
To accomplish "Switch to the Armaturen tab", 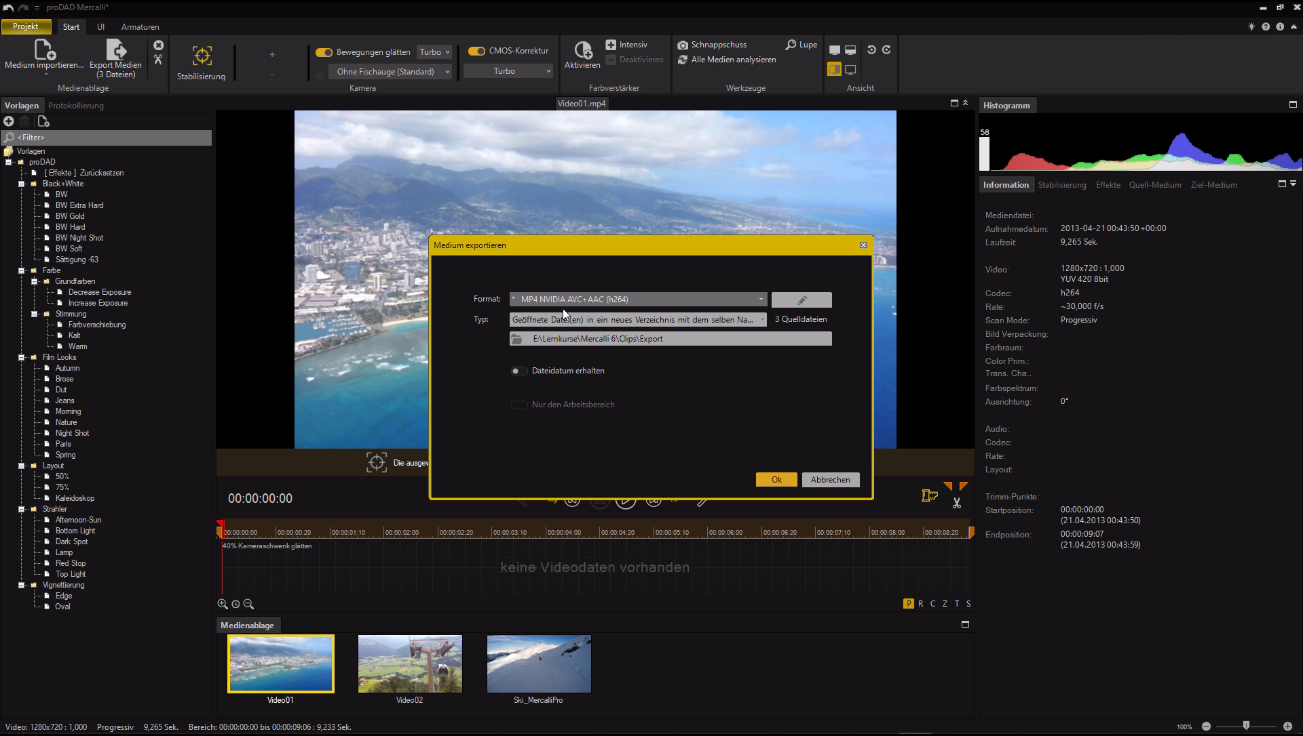I will (x=140, y=27).
